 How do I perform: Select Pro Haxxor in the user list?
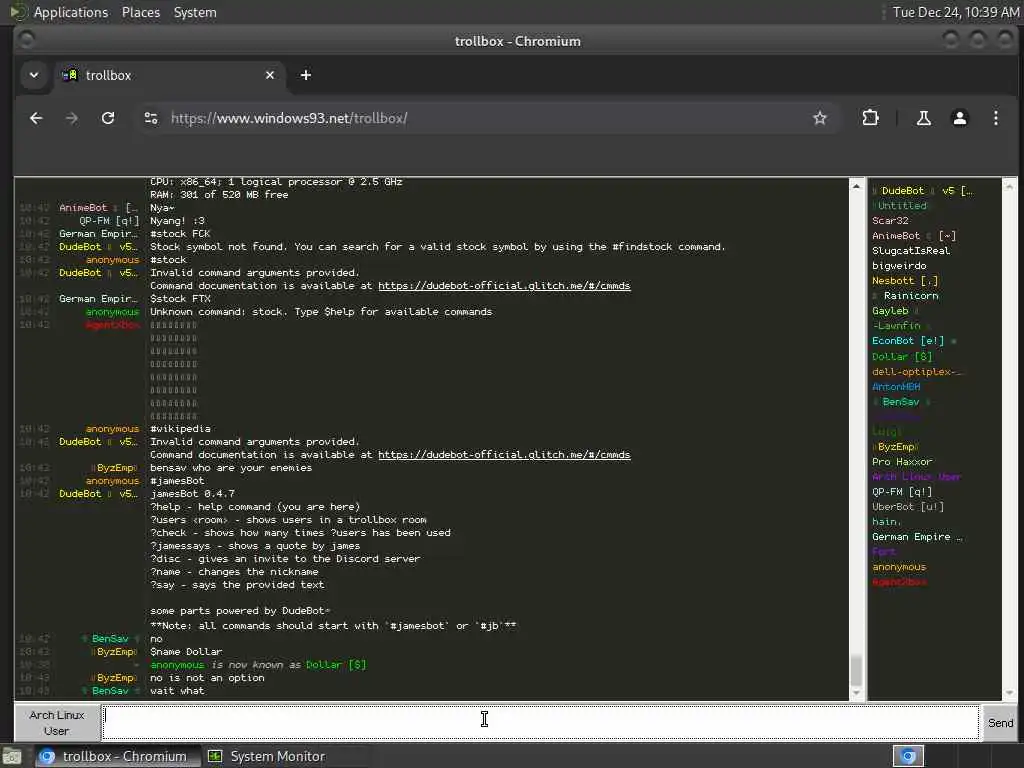coord(902,462)
